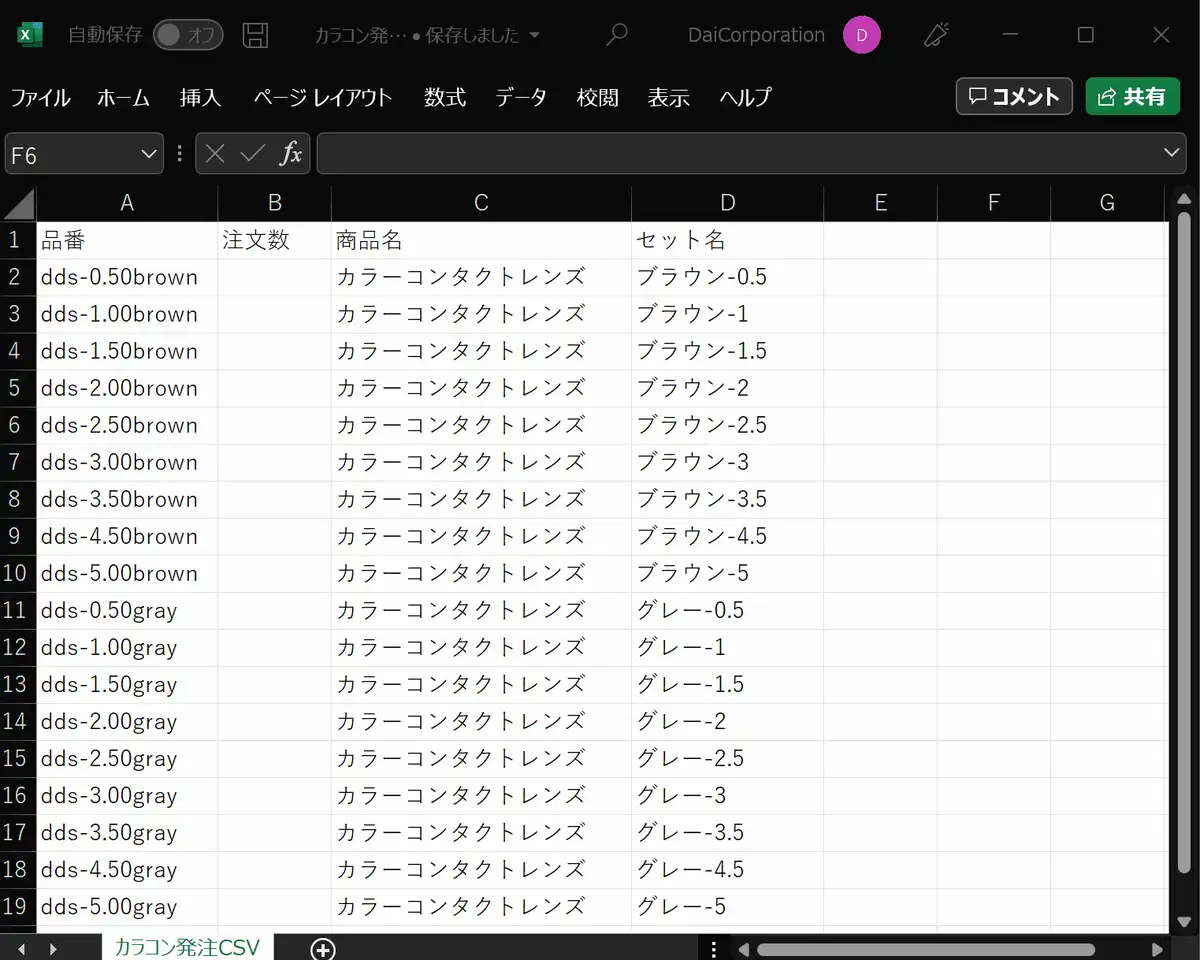Click the Excel app logo icon

(29, 35)
